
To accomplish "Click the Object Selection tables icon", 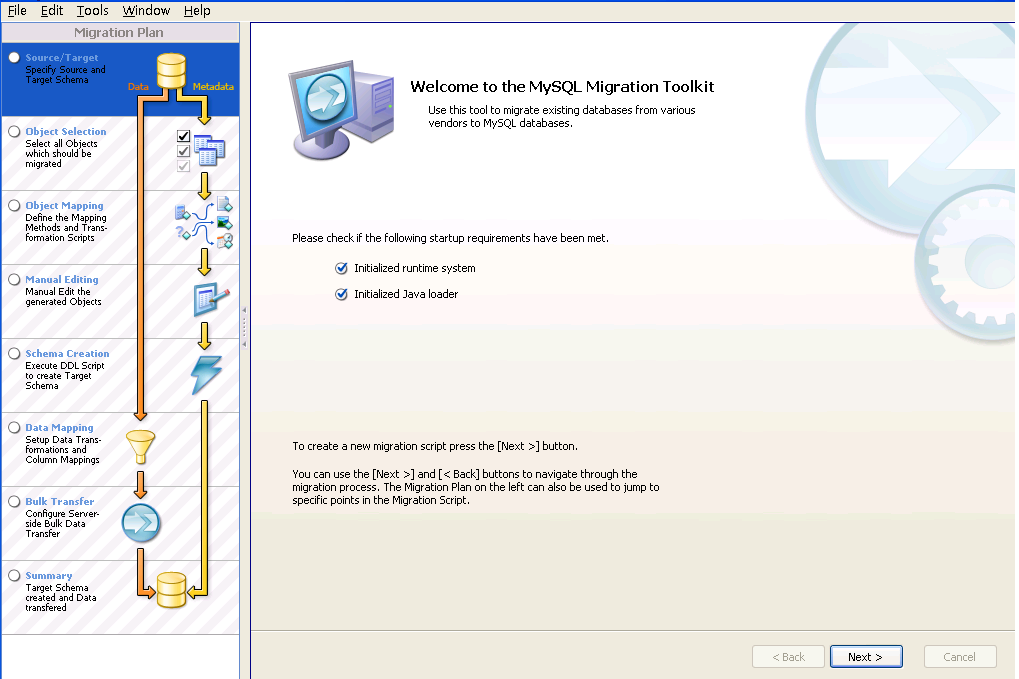I will pyautogui.click(x=209, y=150).
